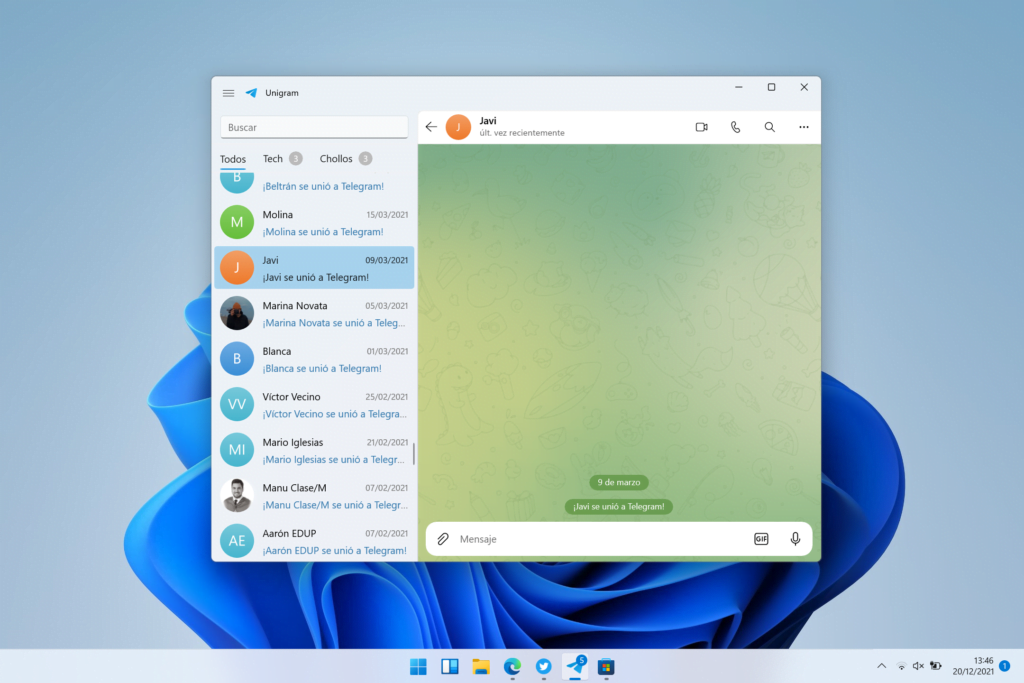Record a voice message with the microphone

(x=795, y=538)
